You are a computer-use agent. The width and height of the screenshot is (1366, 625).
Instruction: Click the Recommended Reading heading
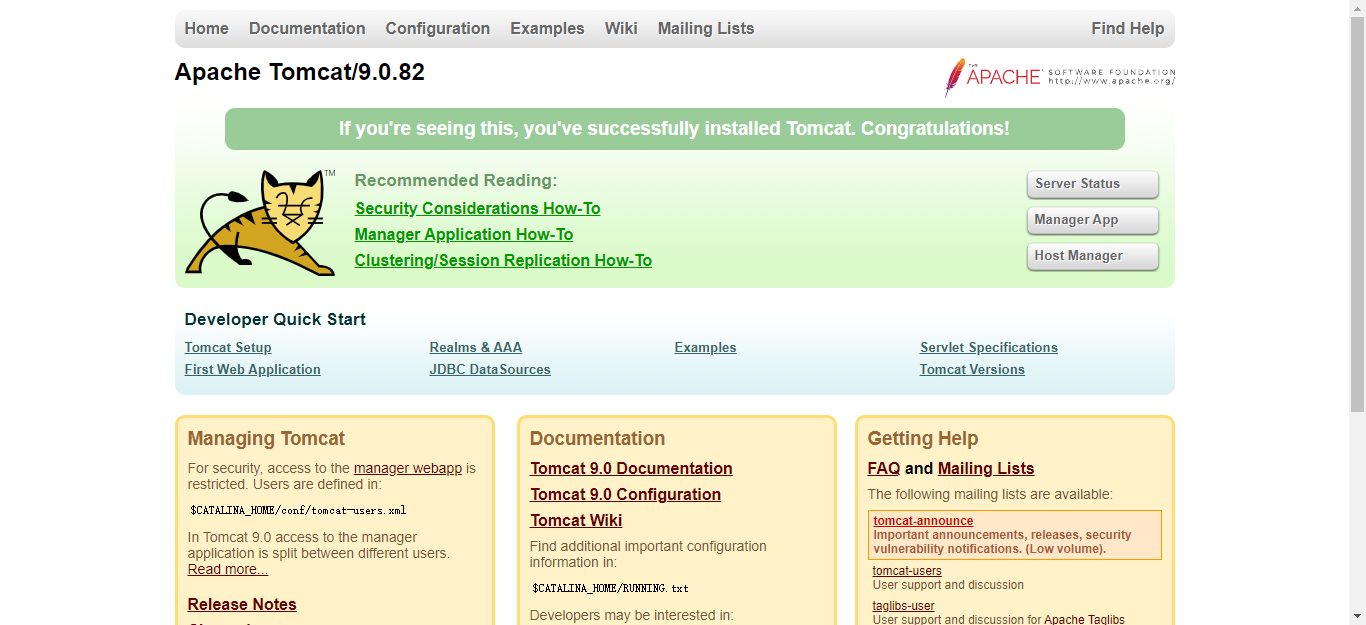[x=456, y=180]
